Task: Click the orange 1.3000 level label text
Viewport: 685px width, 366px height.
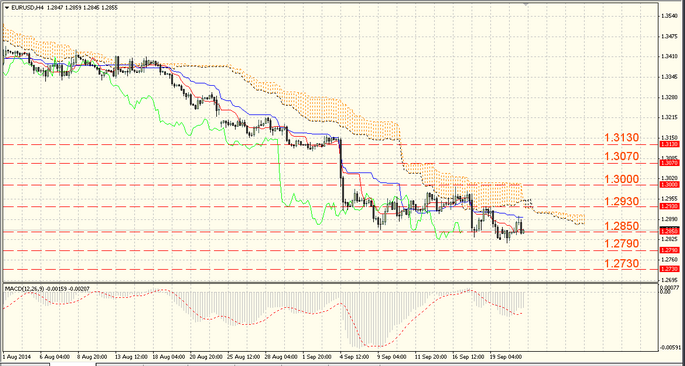Action: pos(622,179)
